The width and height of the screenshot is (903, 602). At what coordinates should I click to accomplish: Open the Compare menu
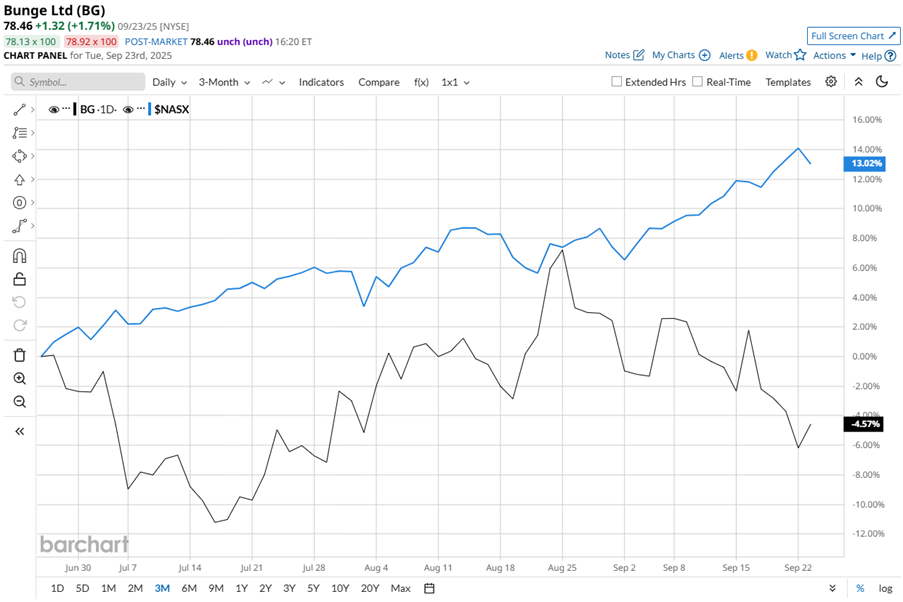(378, 82)
